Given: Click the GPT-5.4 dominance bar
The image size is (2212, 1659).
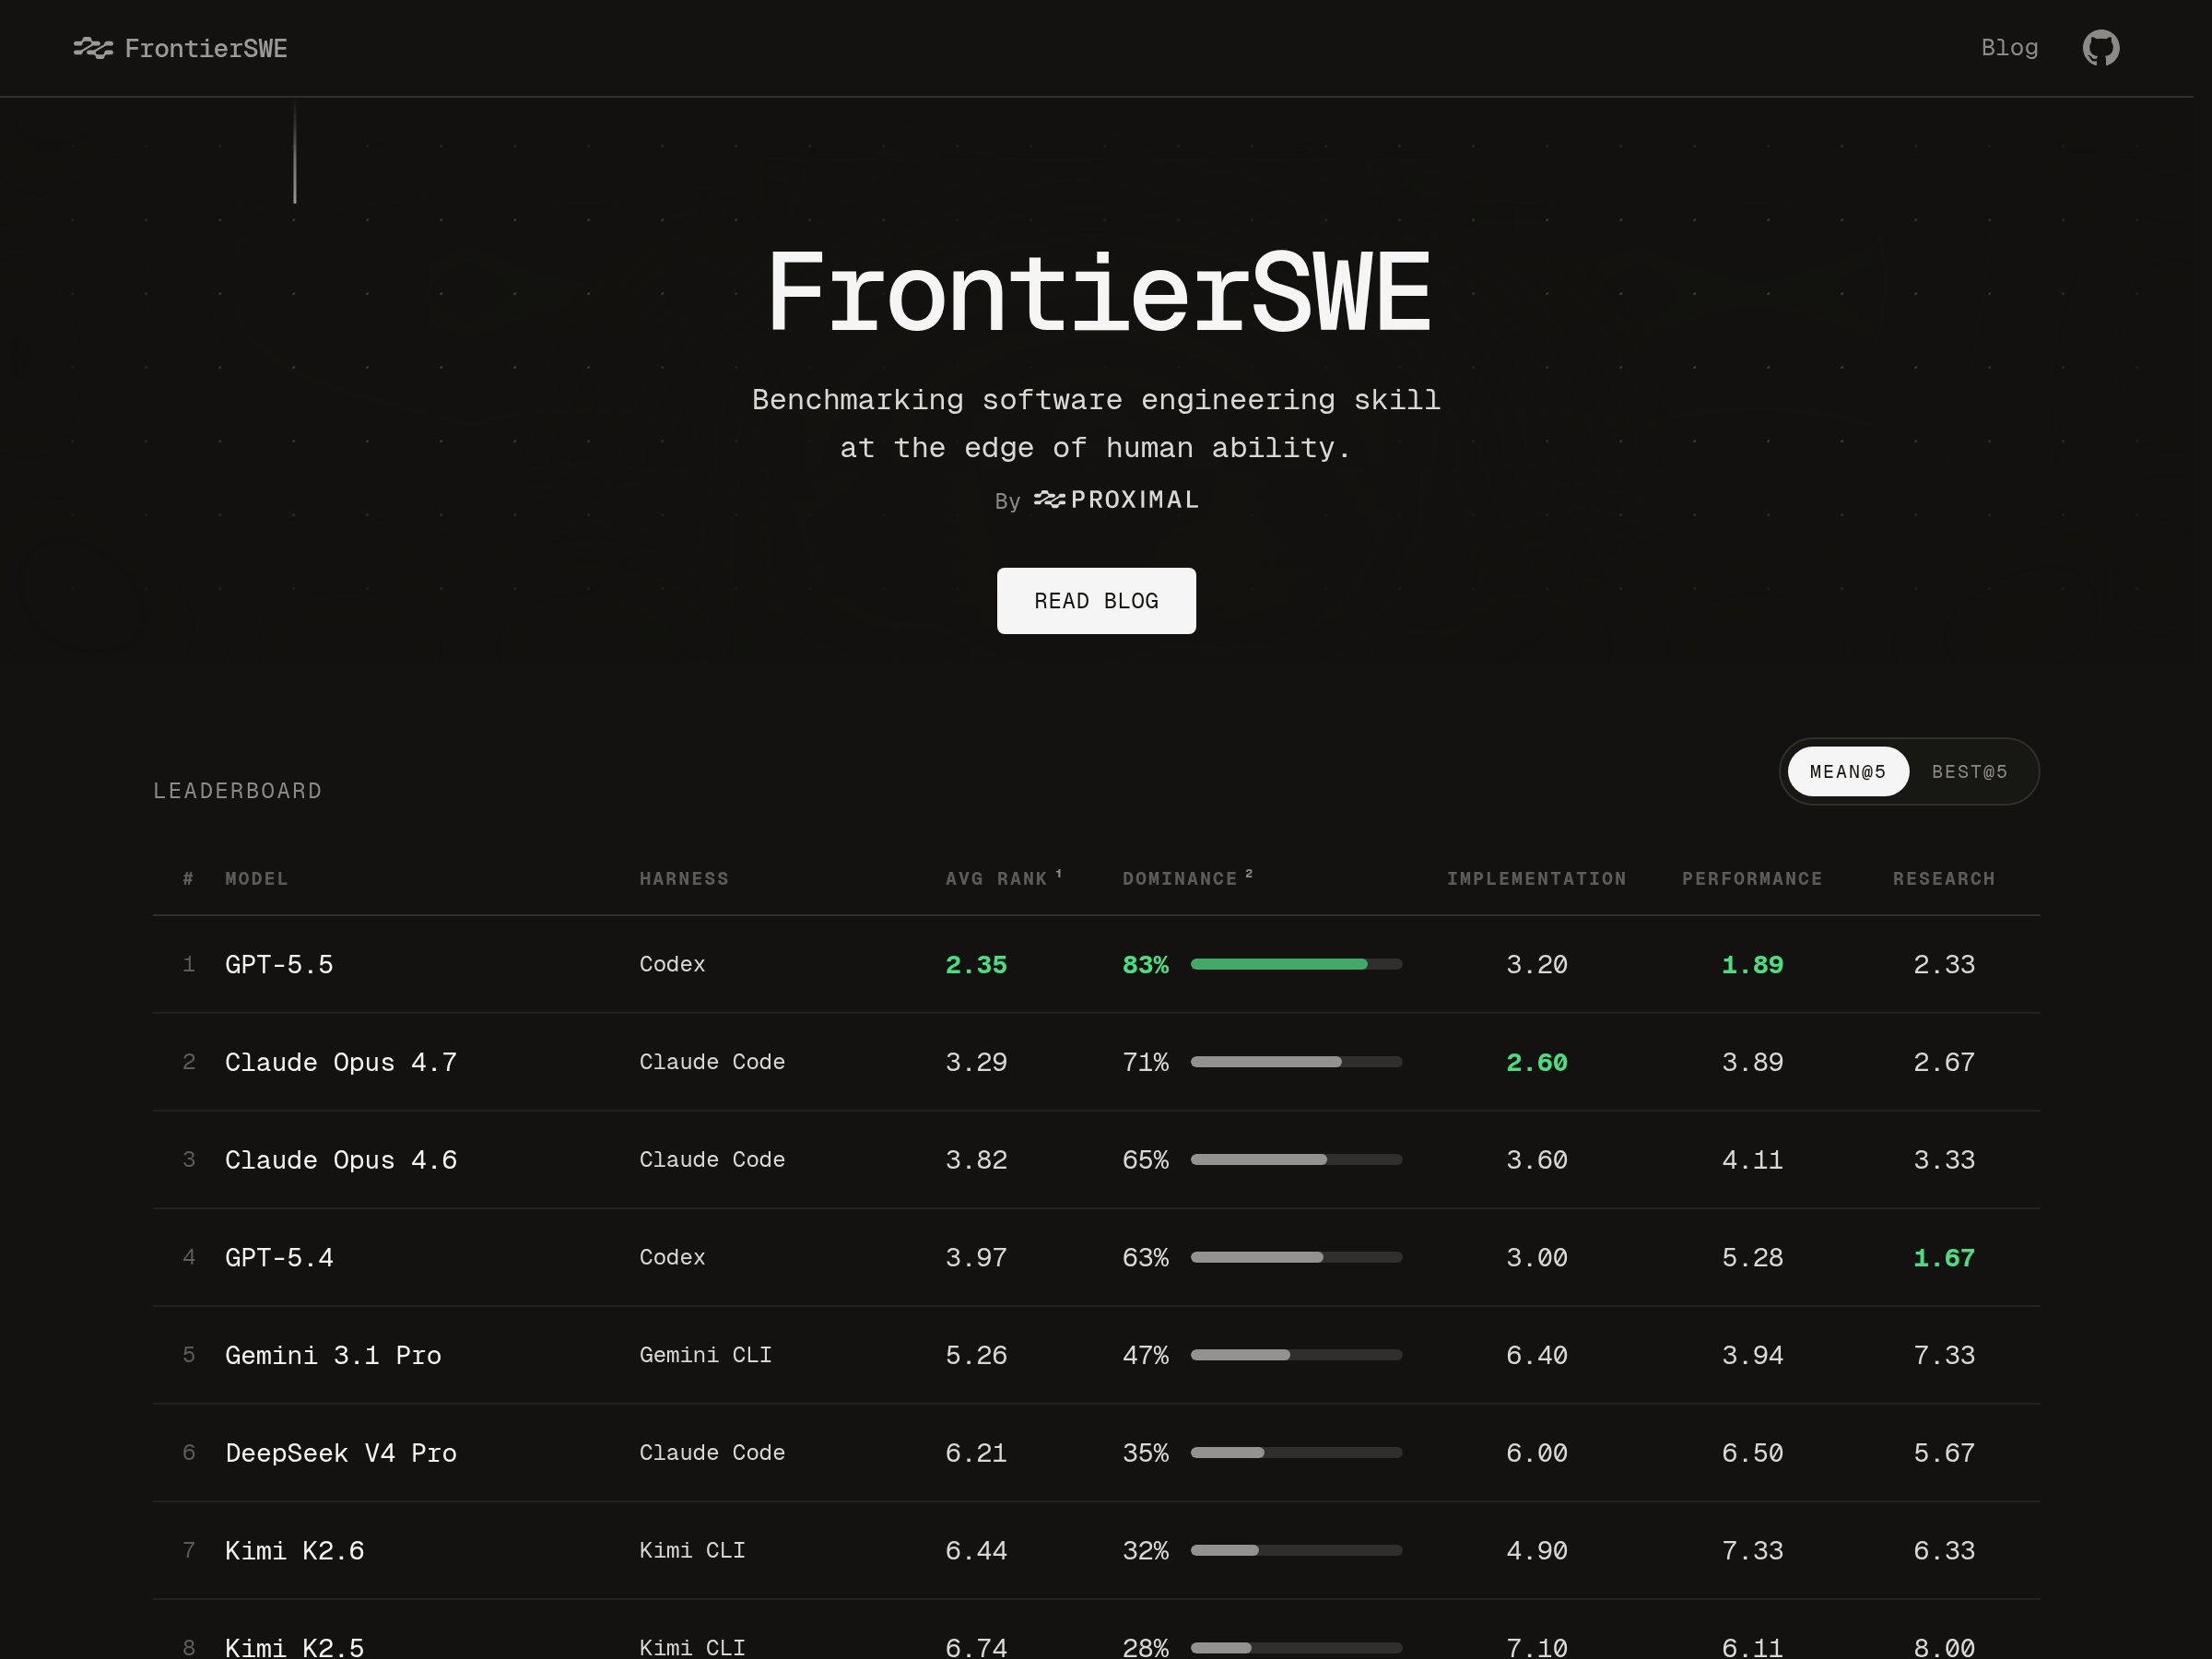Looking at the screenshot, I should click(1296, 1257).
